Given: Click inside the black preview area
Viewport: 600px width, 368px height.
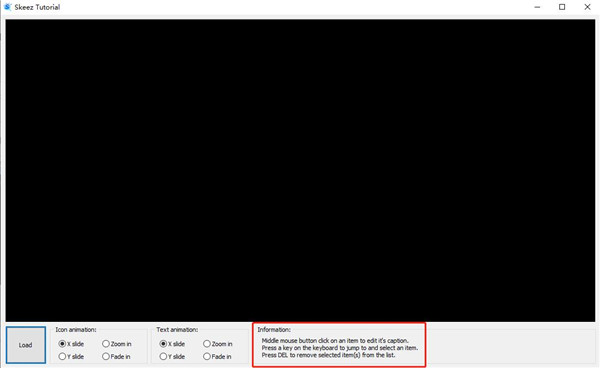Looking at the screenshot, I should 300,170.
